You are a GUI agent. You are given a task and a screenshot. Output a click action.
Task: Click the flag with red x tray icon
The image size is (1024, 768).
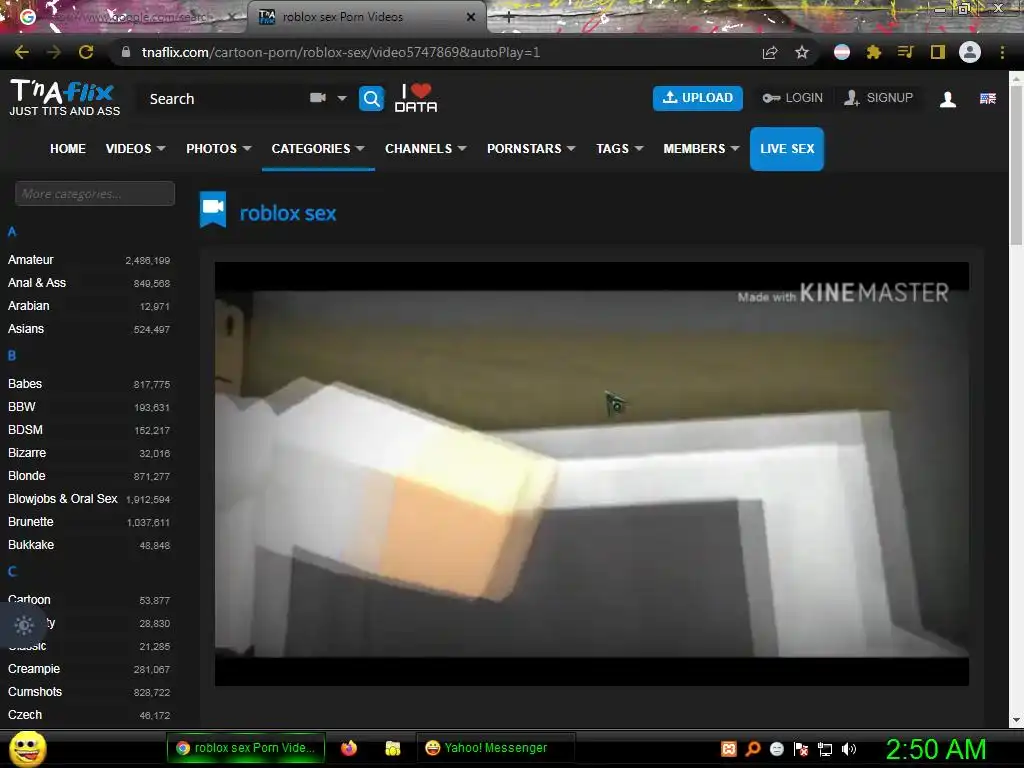tap(801, 749)
